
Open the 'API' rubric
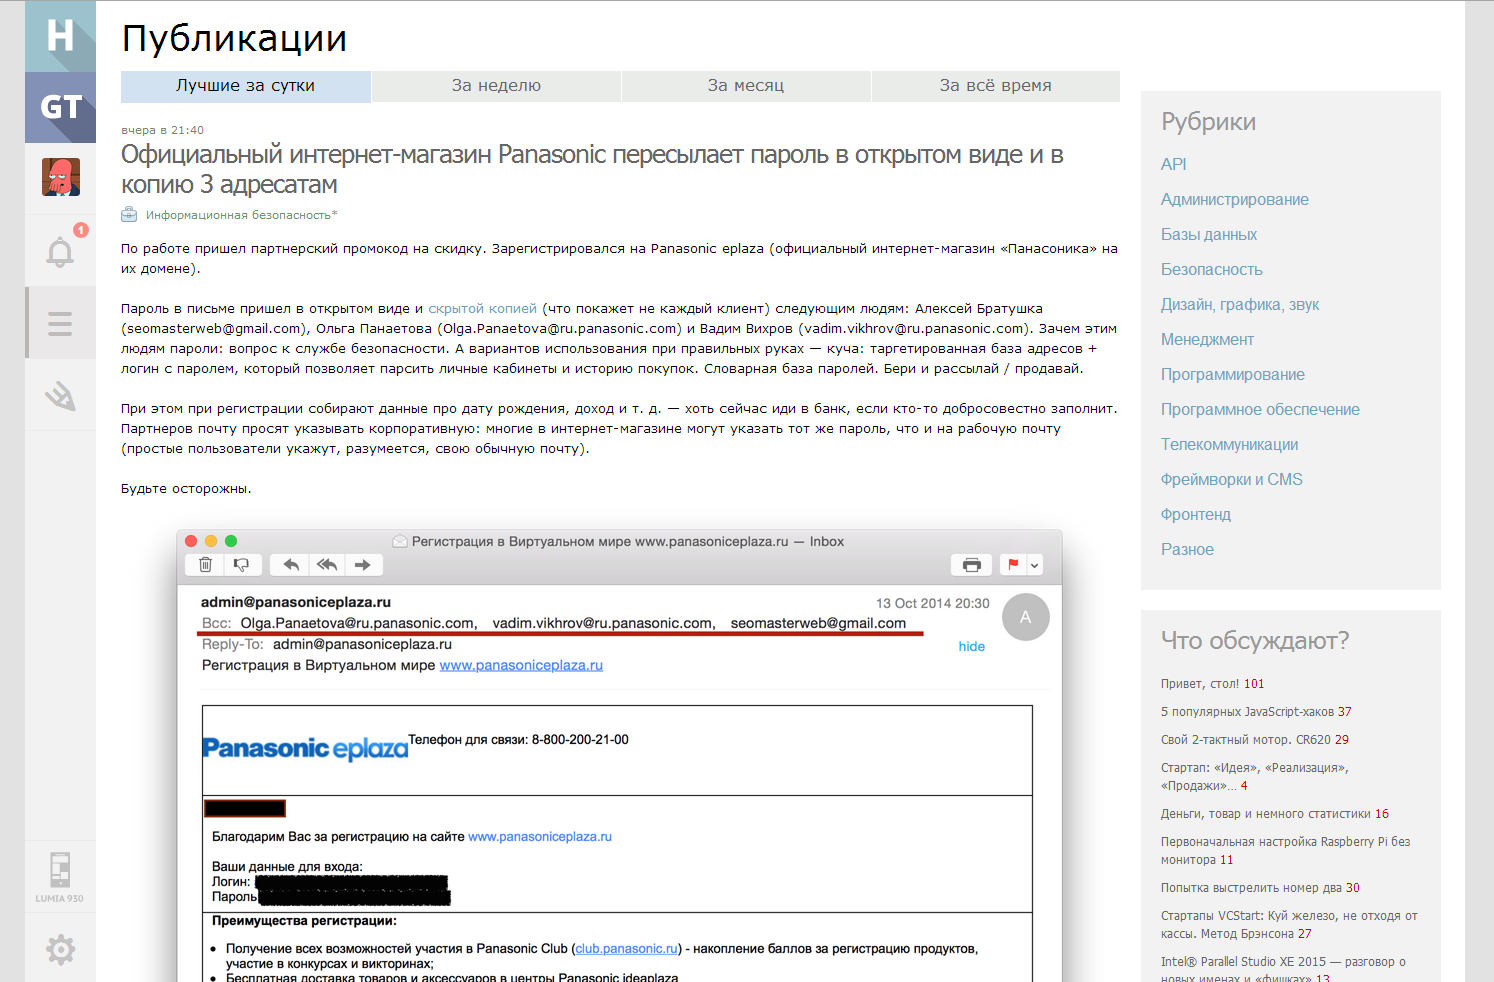coord(1174,164)
